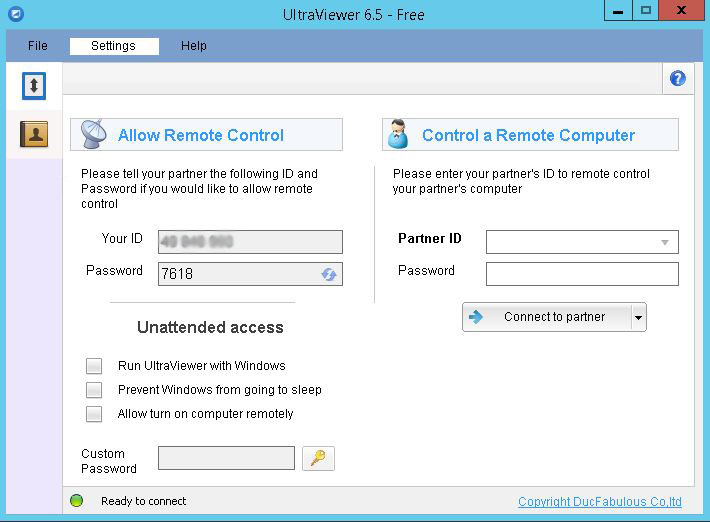710x522 pixels.
Task: Refresh the password with the circular arrows icon
Action: pyautogui.click(x=329, y=274)
